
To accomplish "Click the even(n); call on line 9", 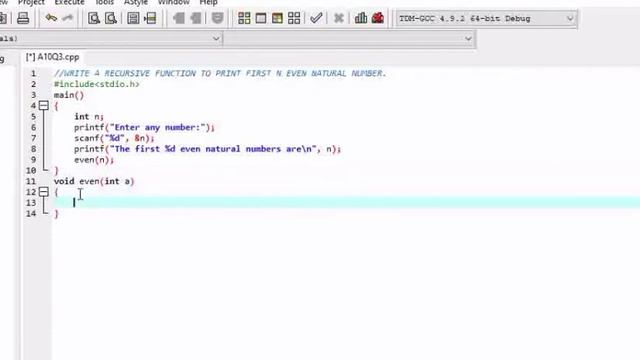I will coord(94,160).
